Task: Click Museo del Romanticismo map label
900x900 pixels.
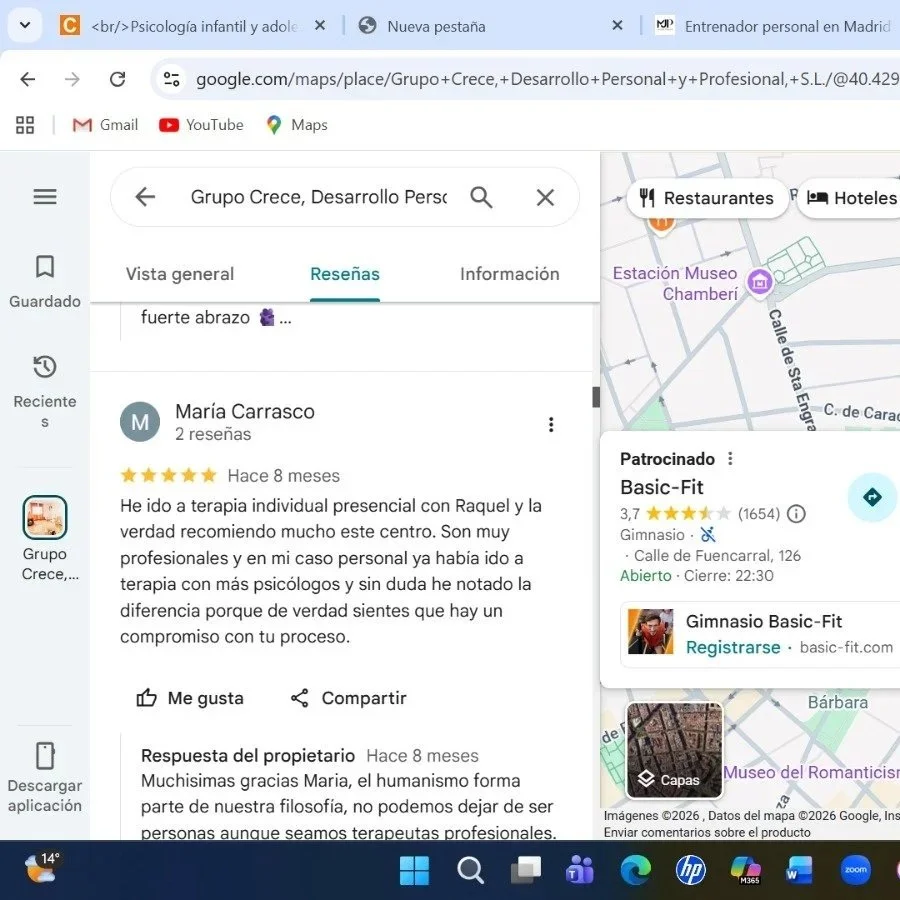Action: click(x=811, y=773)
